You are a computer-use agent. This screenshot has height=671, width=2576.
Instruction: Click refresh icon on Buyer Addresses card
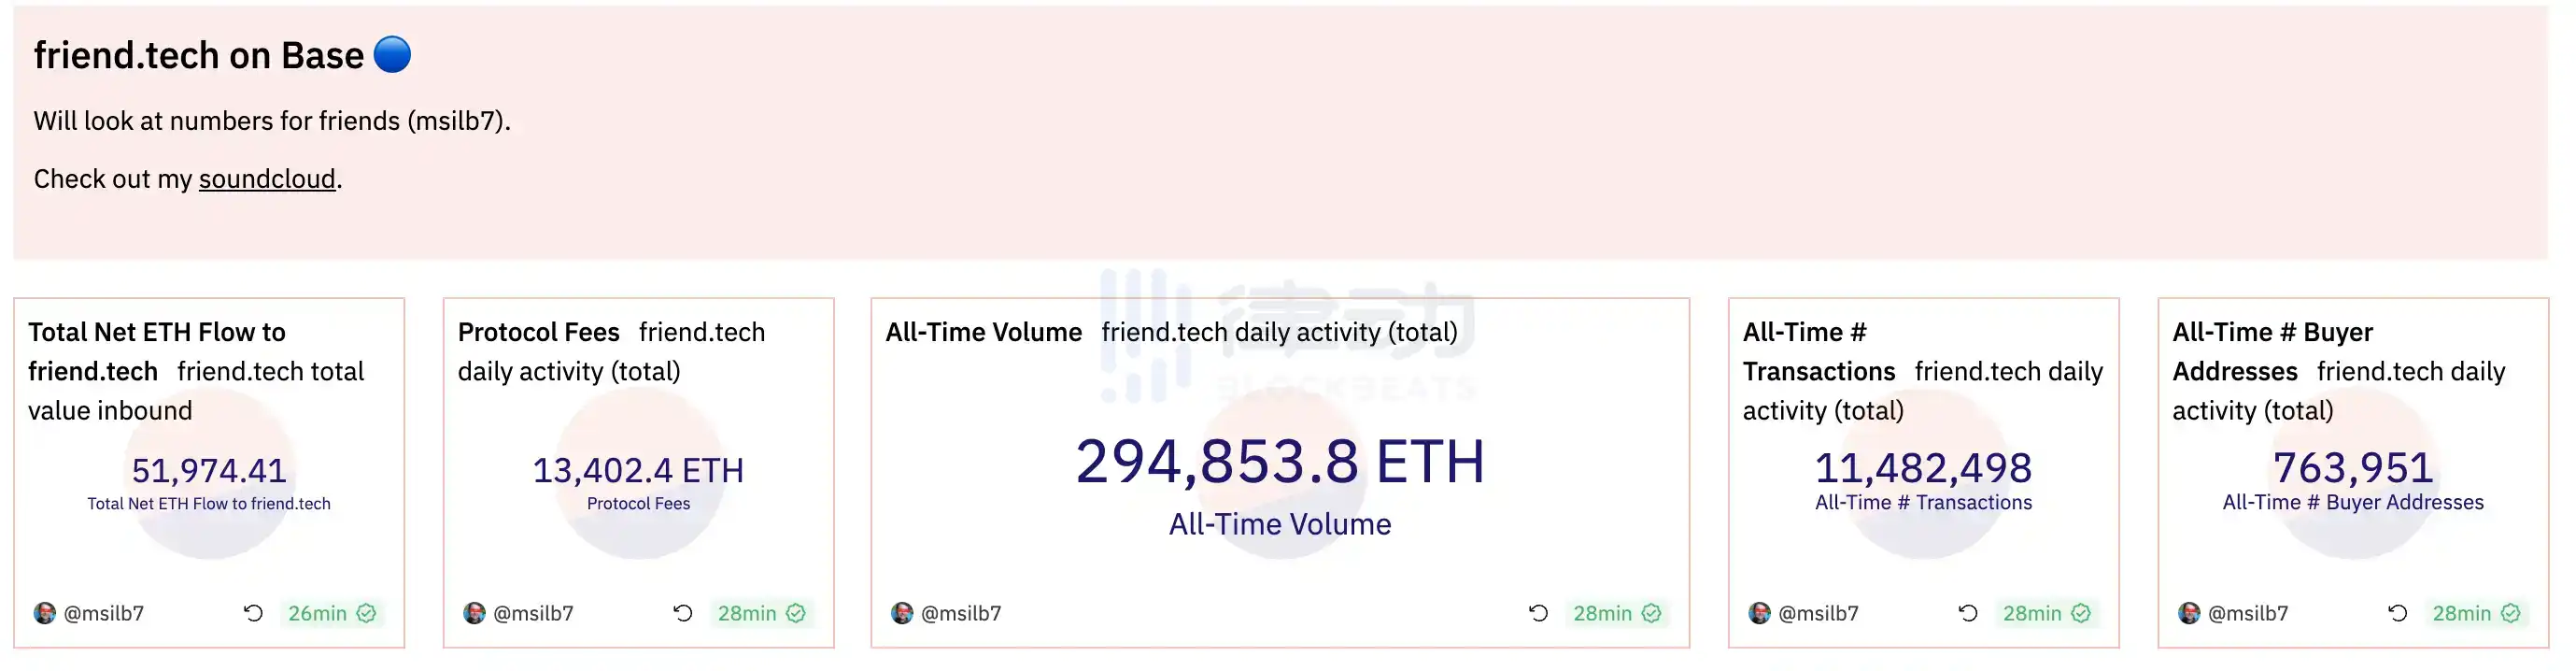pos(2398,613)
